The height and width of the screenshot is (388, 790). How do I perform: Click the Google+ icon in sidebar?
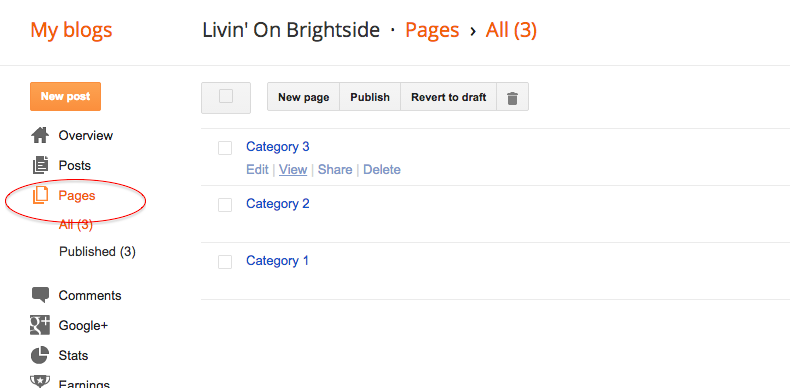[40, 325]
